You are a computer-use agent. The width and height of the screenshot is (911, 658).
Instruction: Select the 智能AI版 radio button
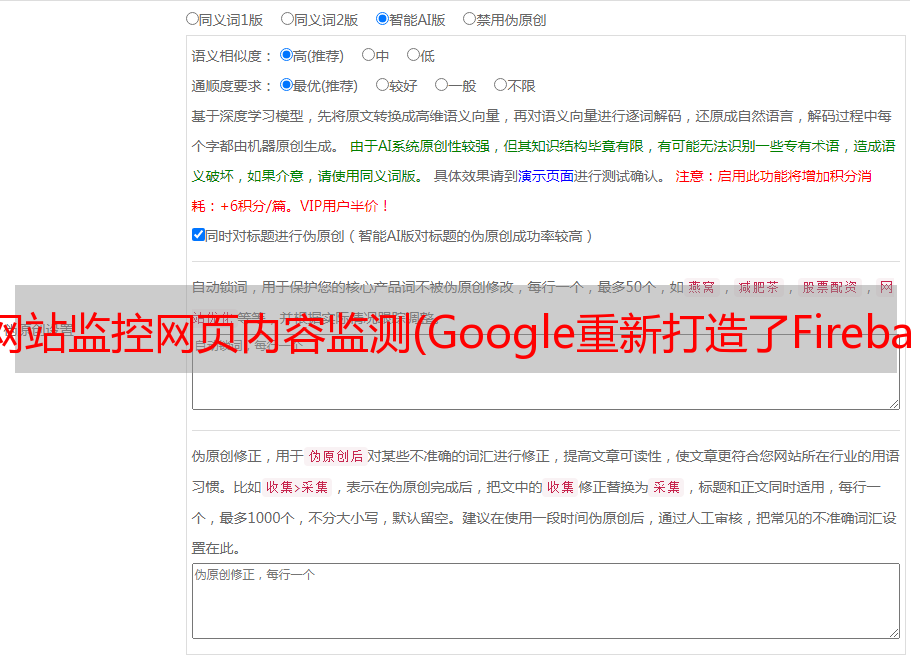click(382, 18)
